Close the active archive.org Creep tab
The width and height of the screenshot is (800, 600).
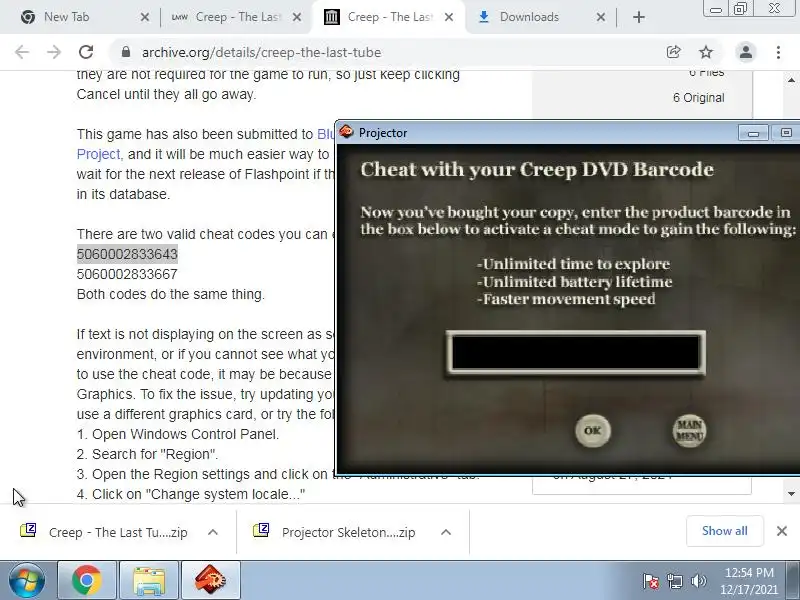[x=449, y=17]
